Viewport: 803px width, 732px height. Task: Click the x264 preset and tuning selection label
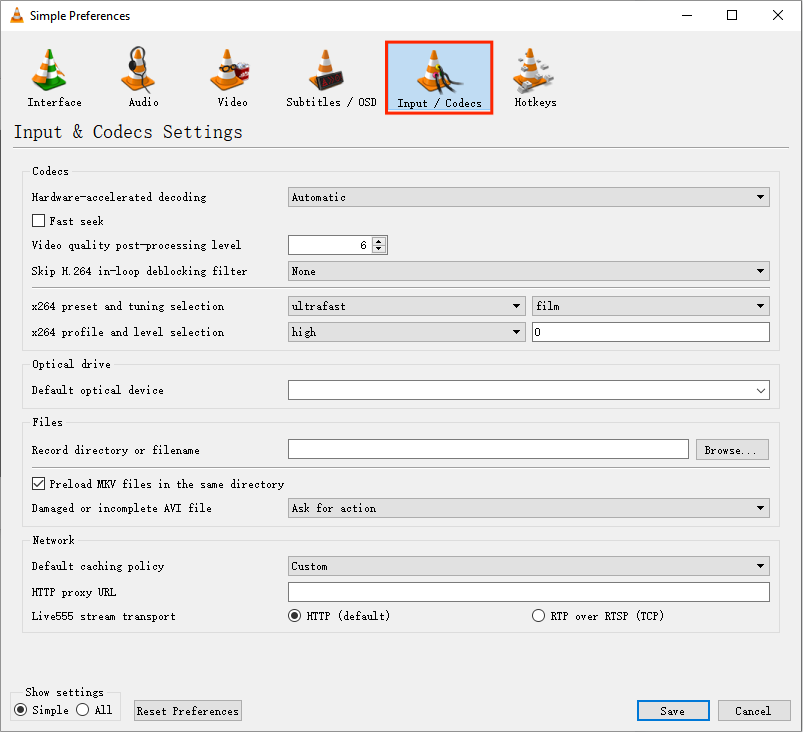128,306
